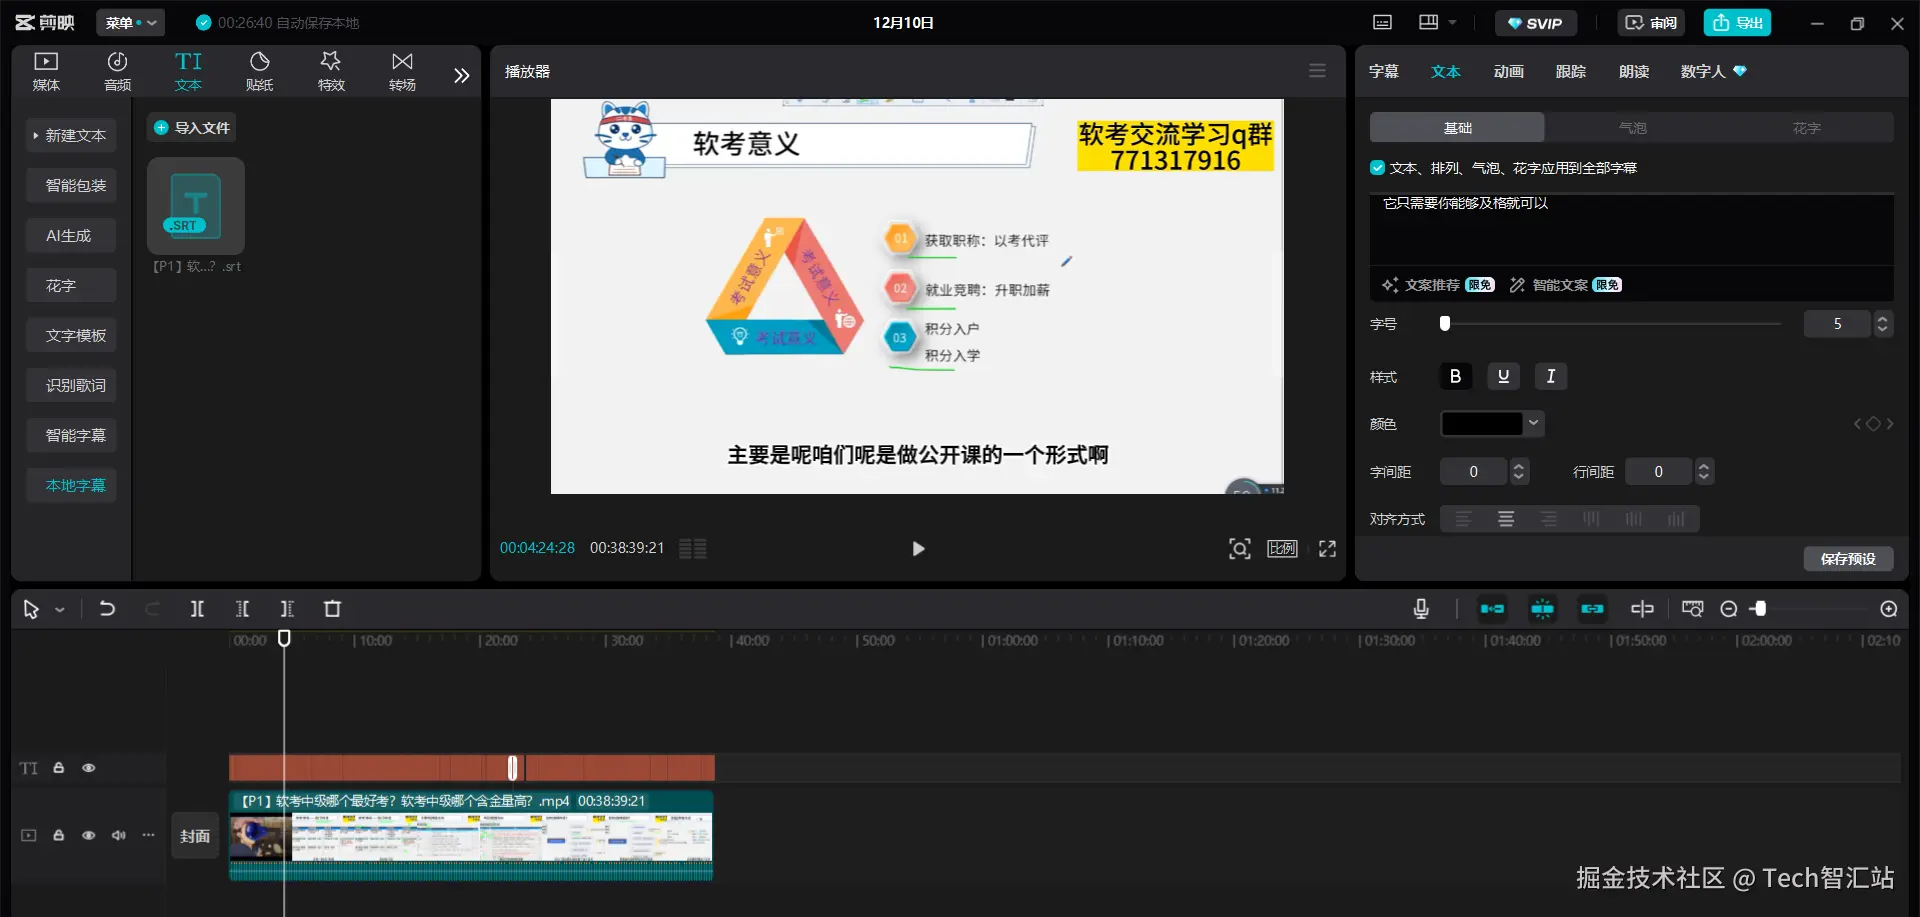Click the 导出 export button
Image resolution: width=1920 pixels, height=917 pixels.
(1737, 23)
